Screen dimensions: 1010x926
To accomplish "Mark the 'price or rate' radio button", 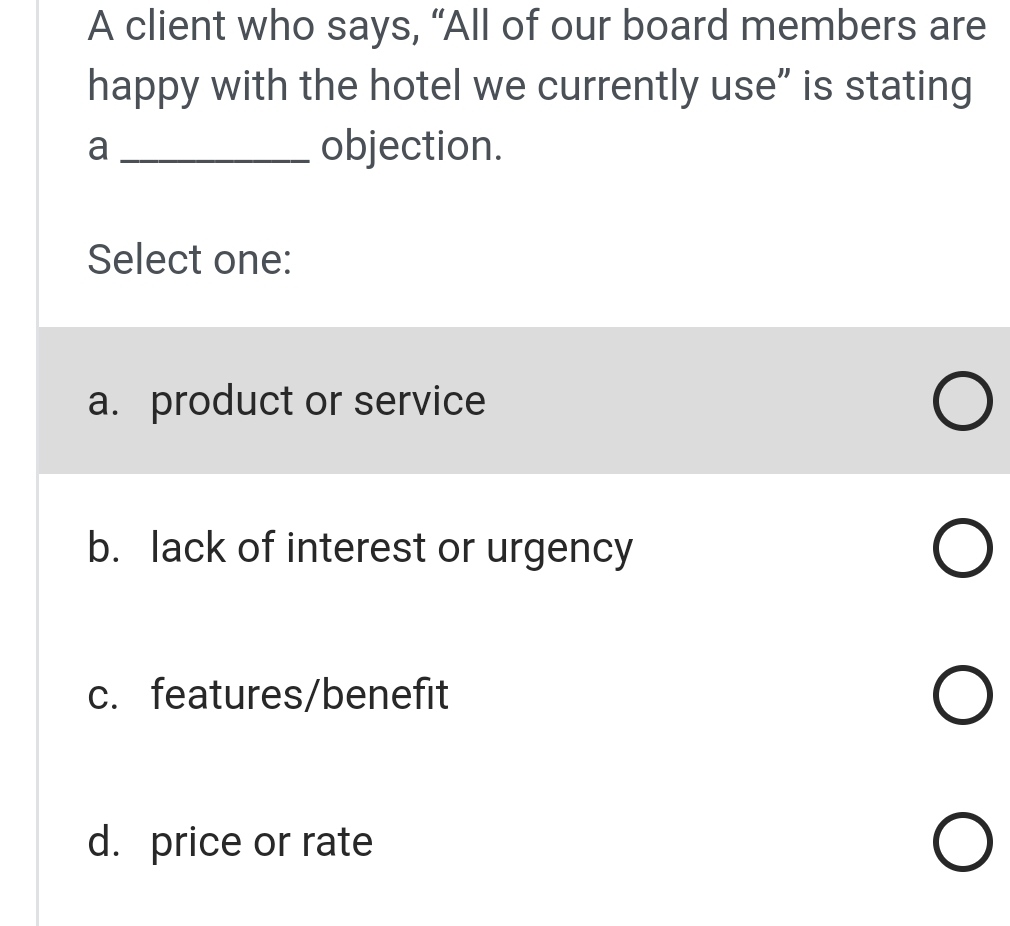I will pyautogui.click(x=963, y=843).
